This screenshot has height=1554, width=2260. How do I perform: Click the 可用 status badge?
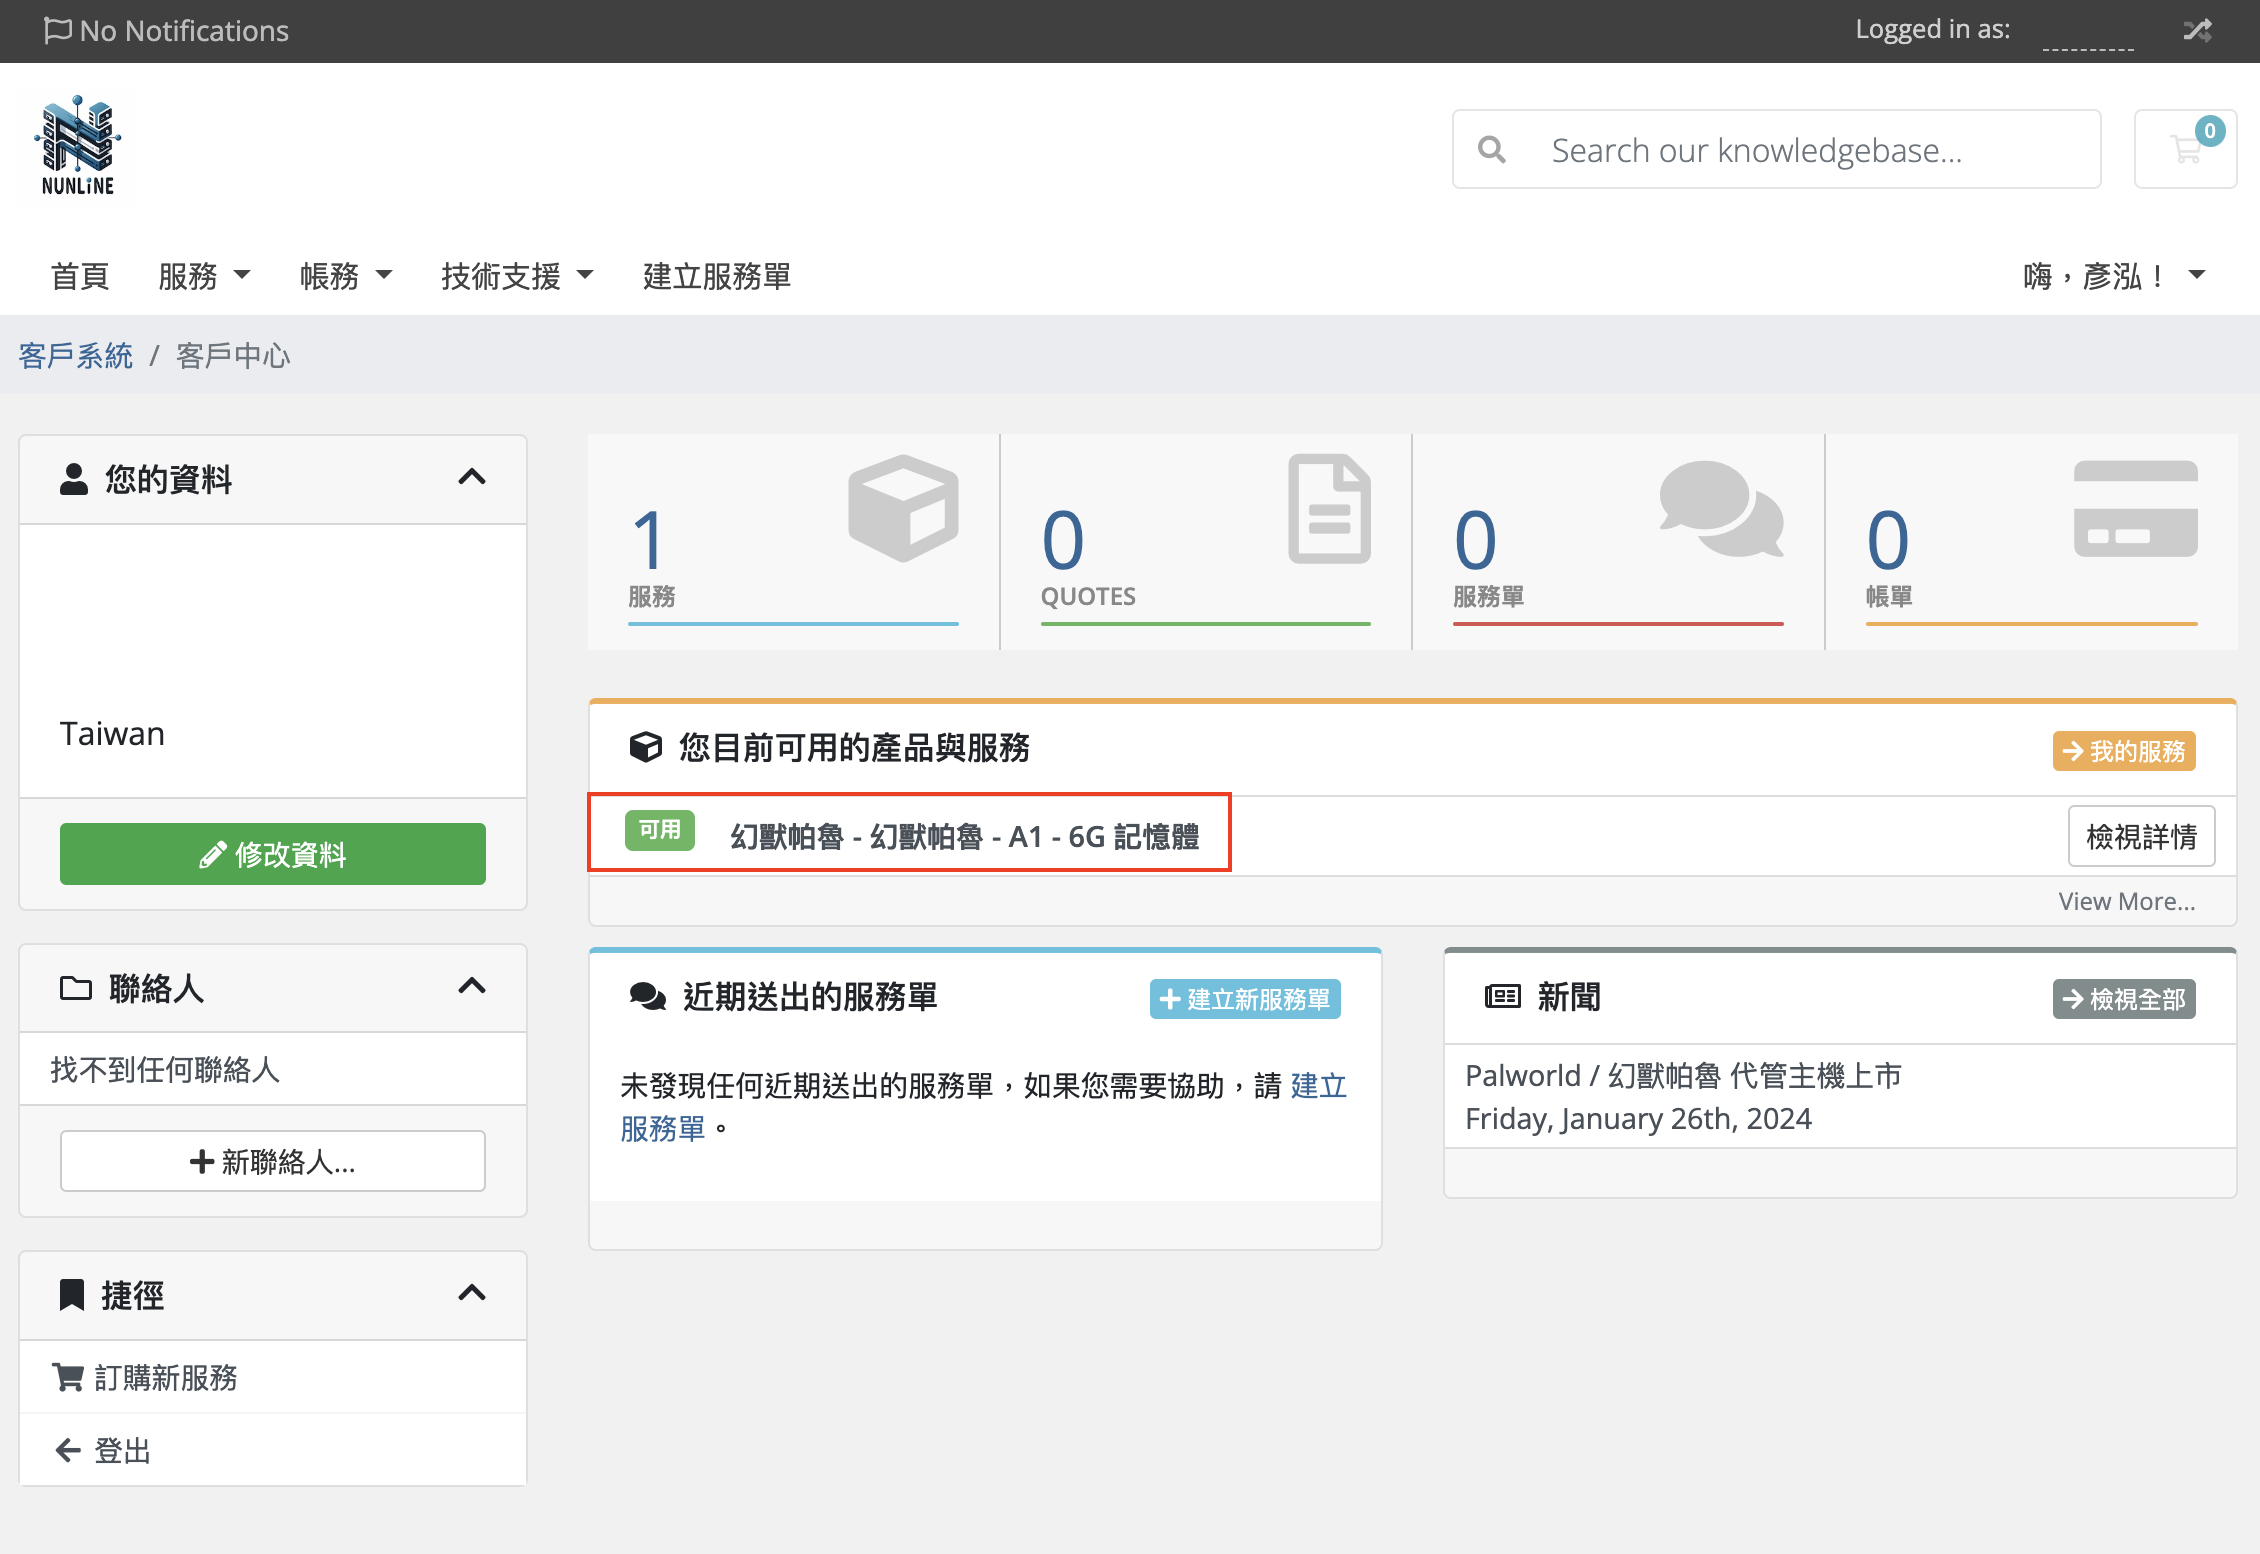660,830
